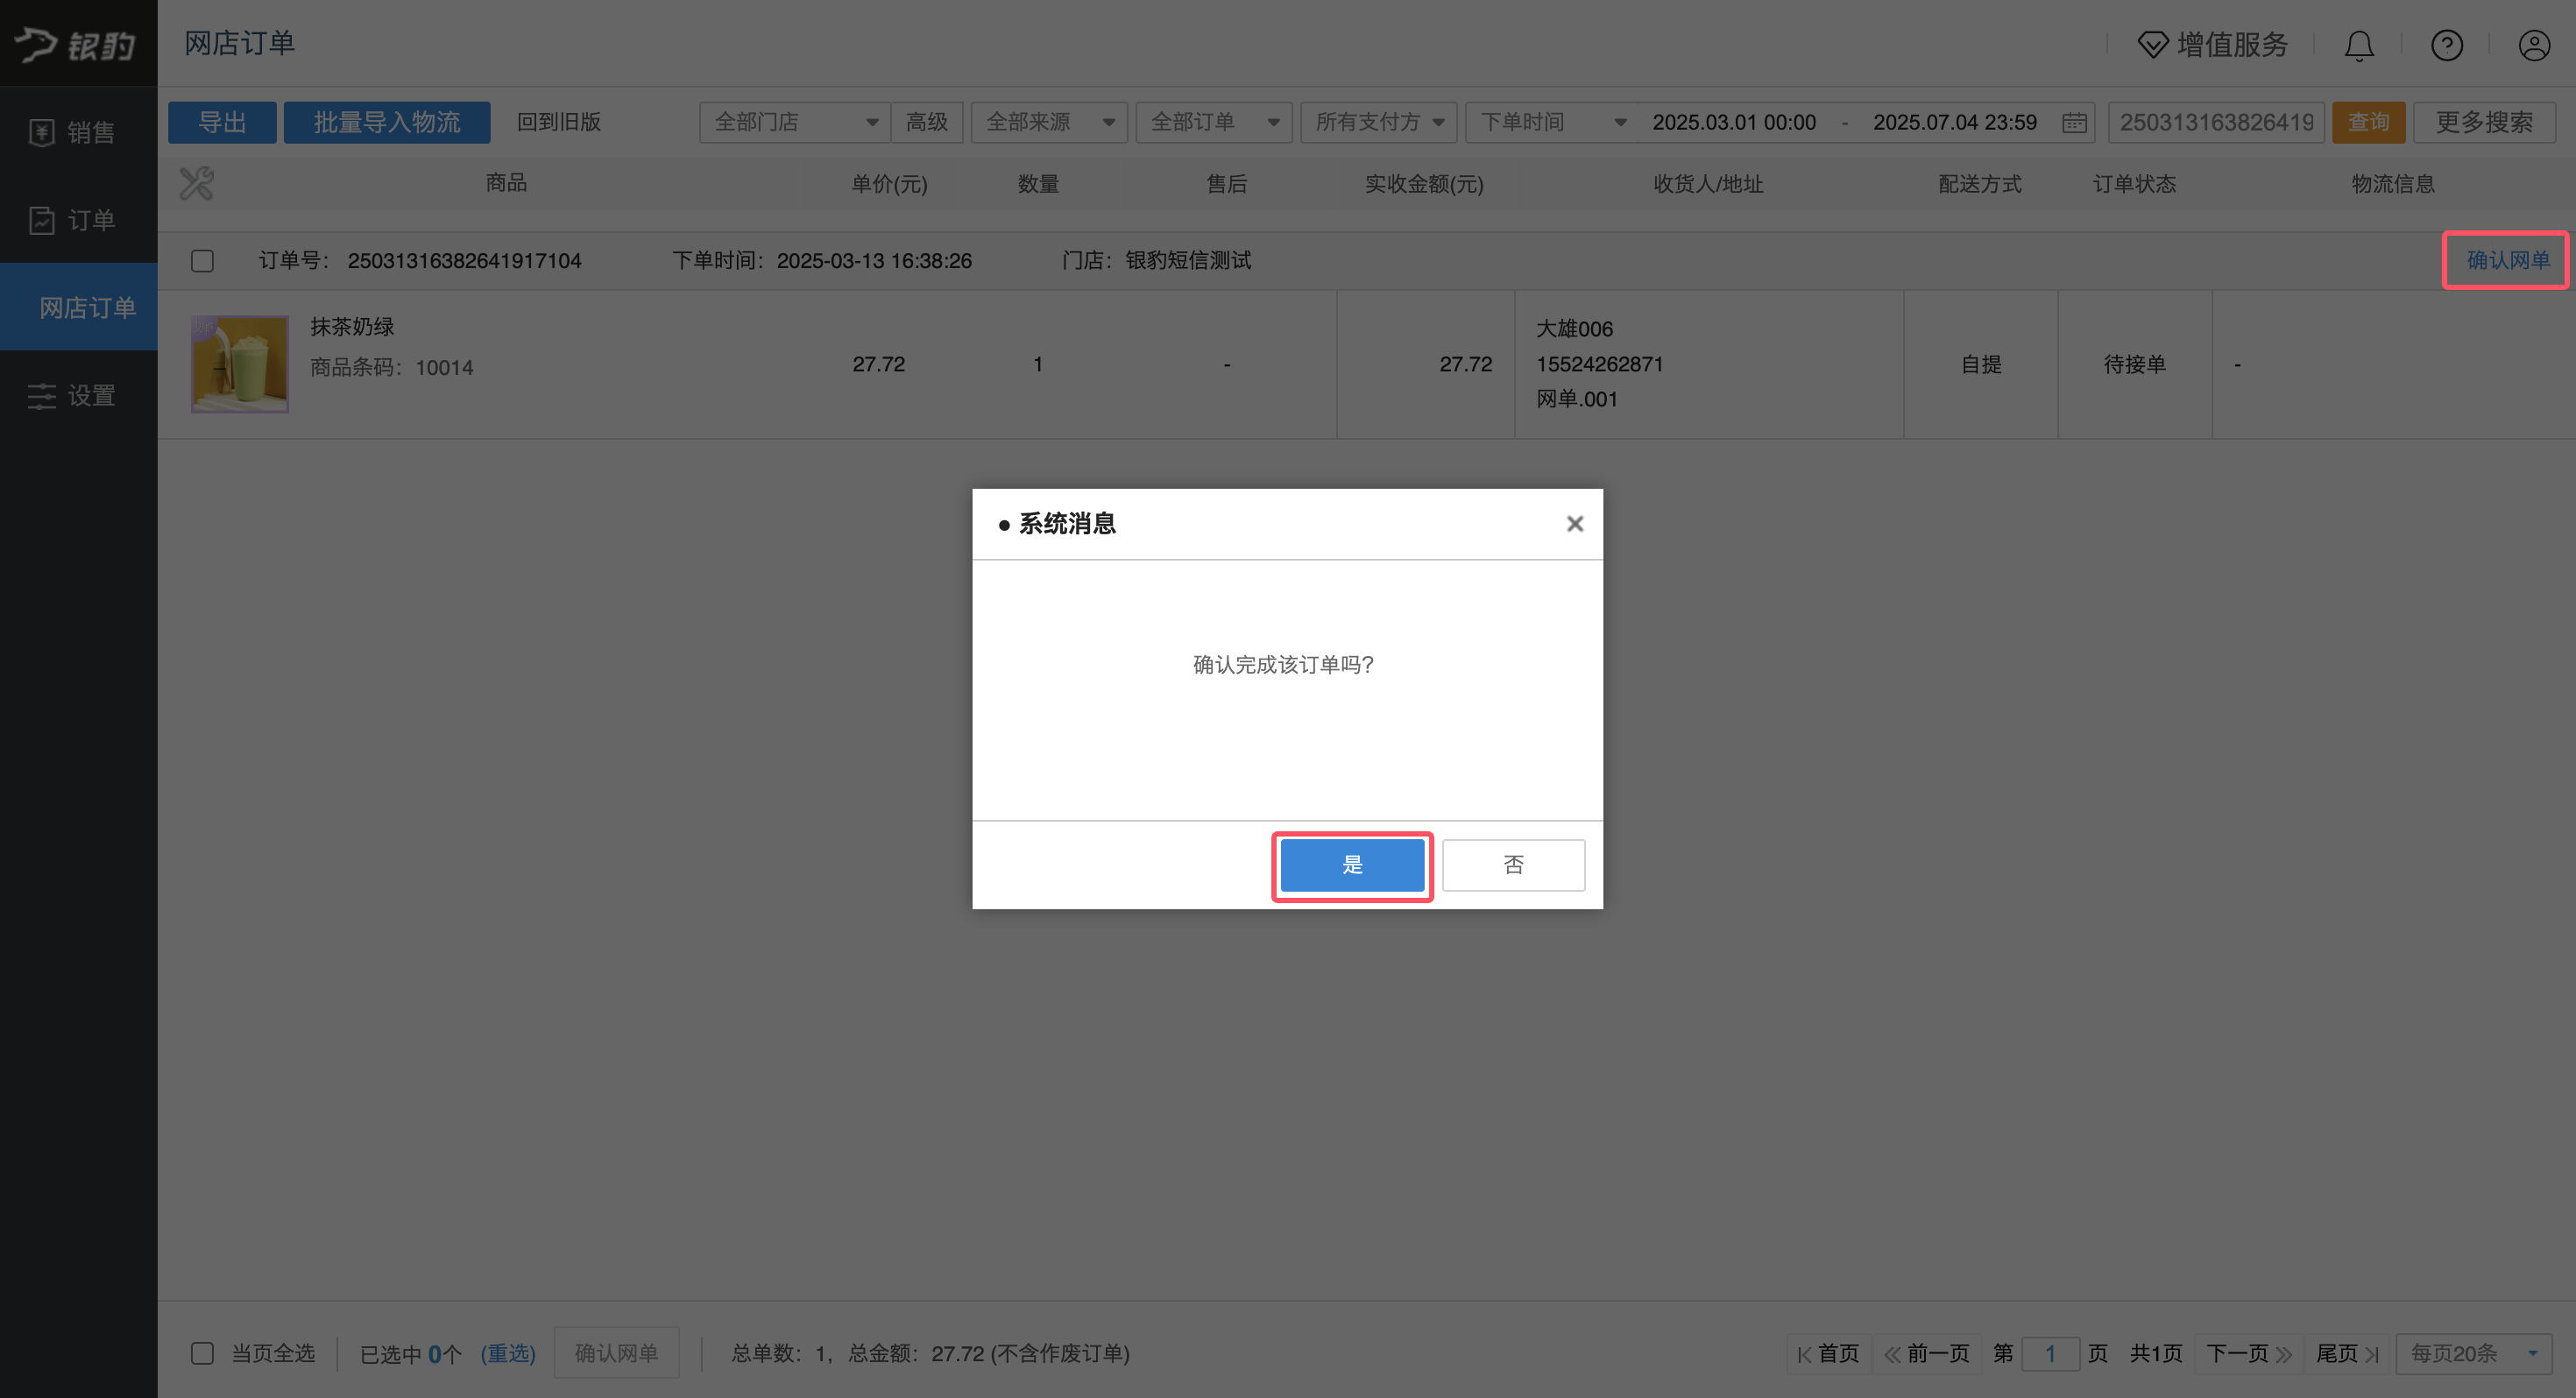2576x1398 pixels.
Task: Click 是 to confirm the order
Action: pyautogui.click(x=1352, y=865)
